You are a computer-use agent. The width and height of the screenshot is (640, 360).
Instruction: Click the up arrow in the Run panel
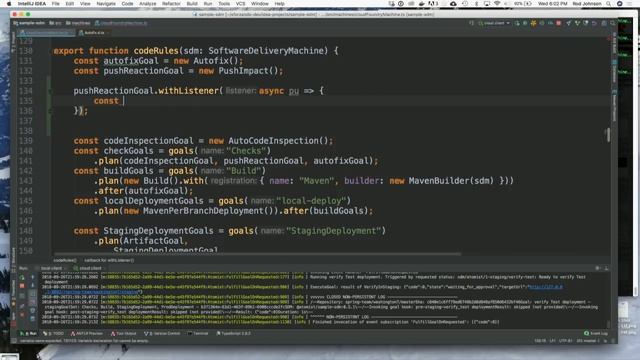coord(33,278)
